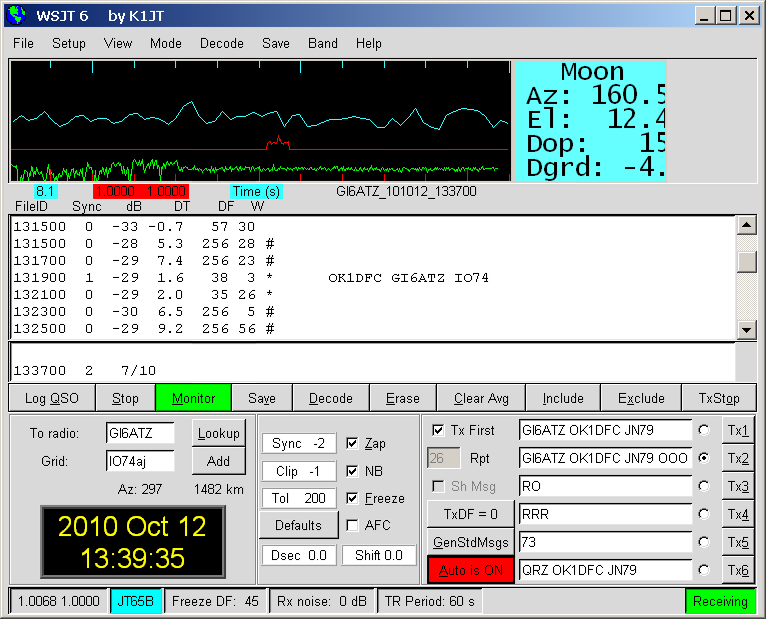This screenshot has height=619, width=766.
Task: Select radio button for the OOO report message
Action: point(704,458)
